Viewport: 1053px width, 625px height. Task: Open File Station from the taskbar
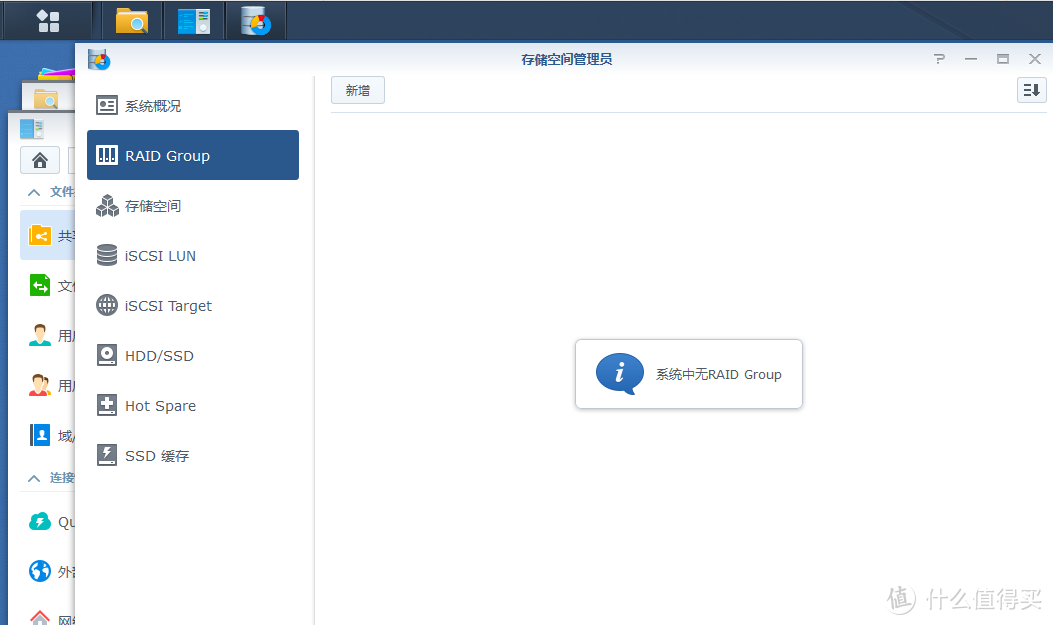pos(132,21)
